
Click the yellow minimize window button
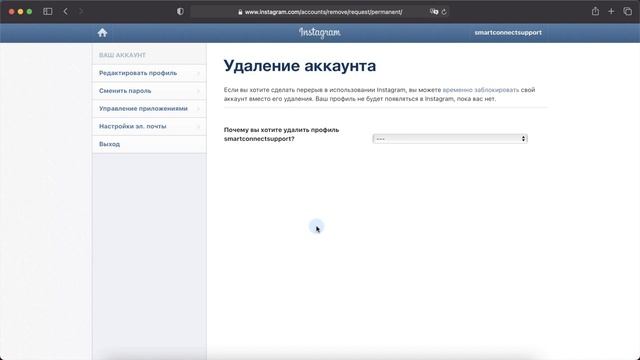(x=20, y=11)
